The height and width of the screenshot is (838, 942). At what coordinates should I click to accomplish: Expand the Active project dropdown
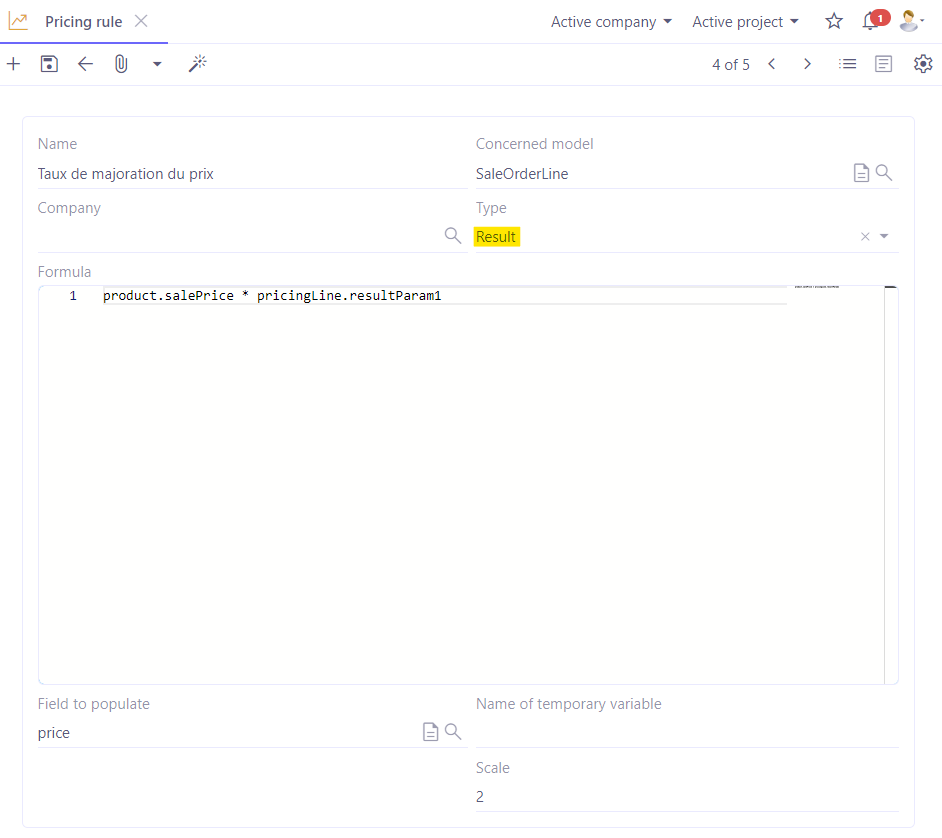(745, 22)
